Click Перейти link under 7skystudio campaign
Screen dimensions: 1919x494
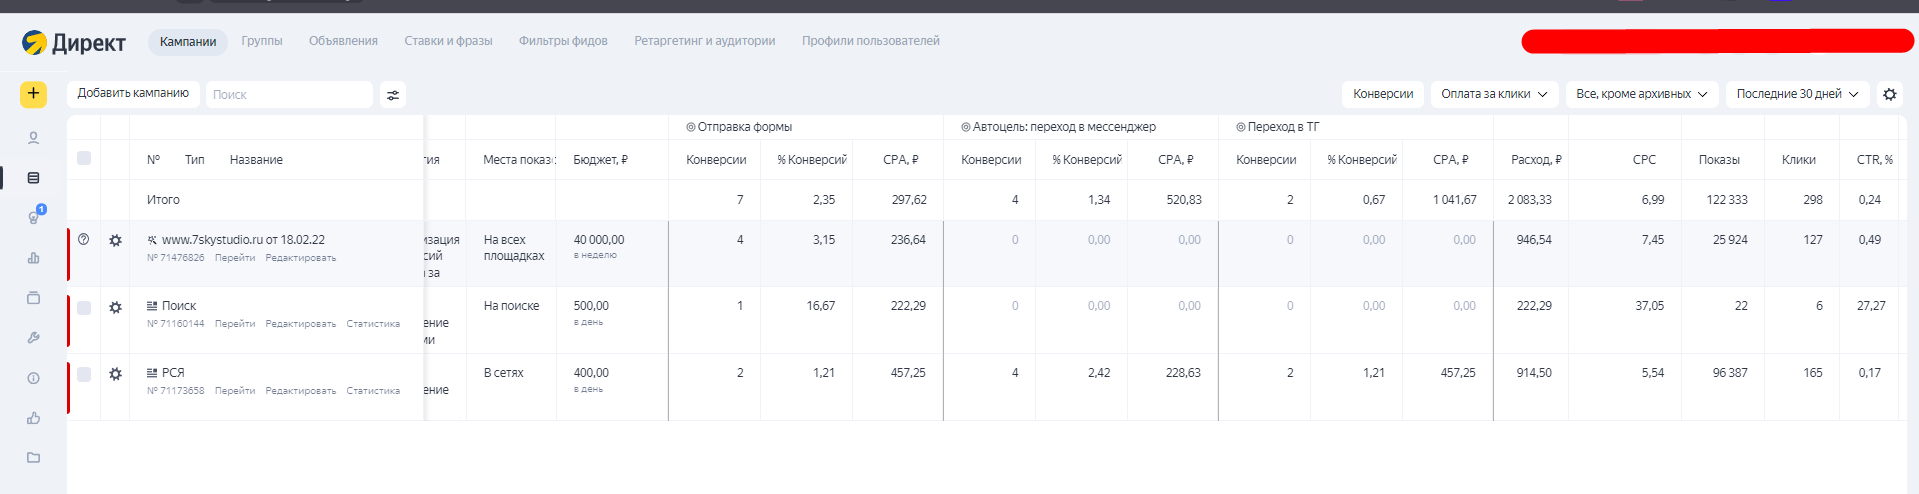235,258
